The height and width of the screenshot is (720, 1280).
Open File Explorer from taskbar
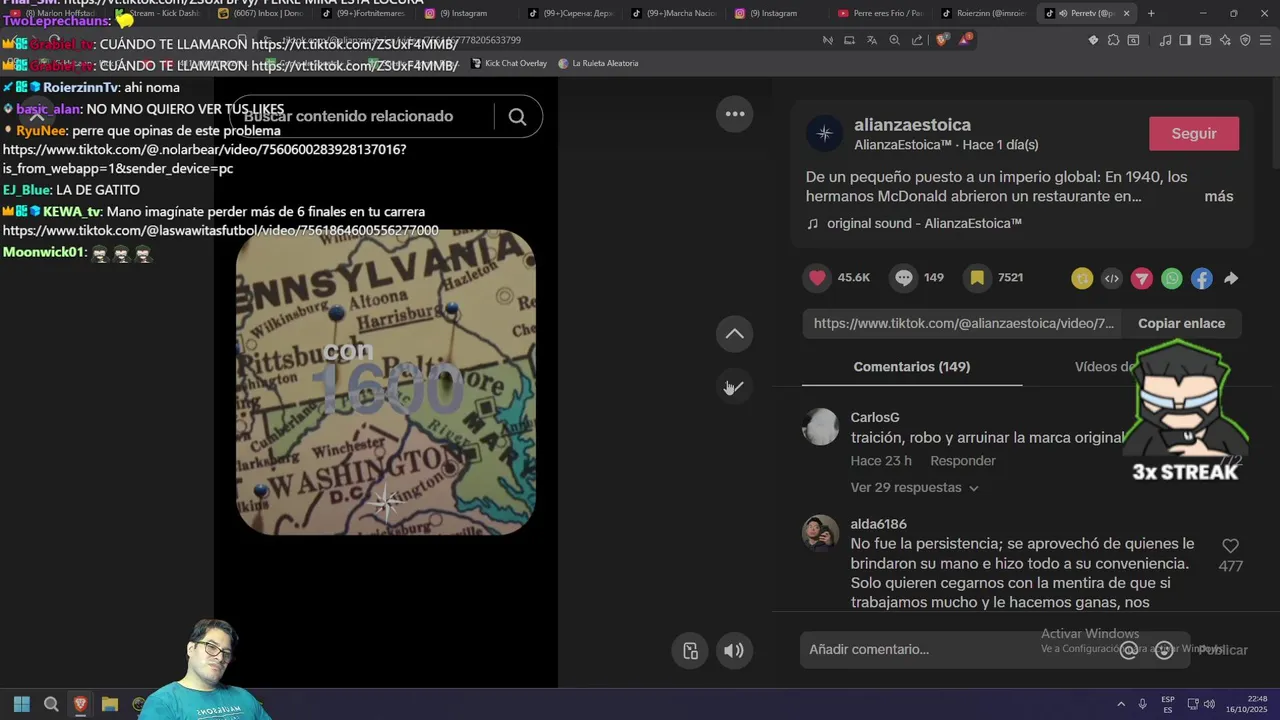[110, 704]
